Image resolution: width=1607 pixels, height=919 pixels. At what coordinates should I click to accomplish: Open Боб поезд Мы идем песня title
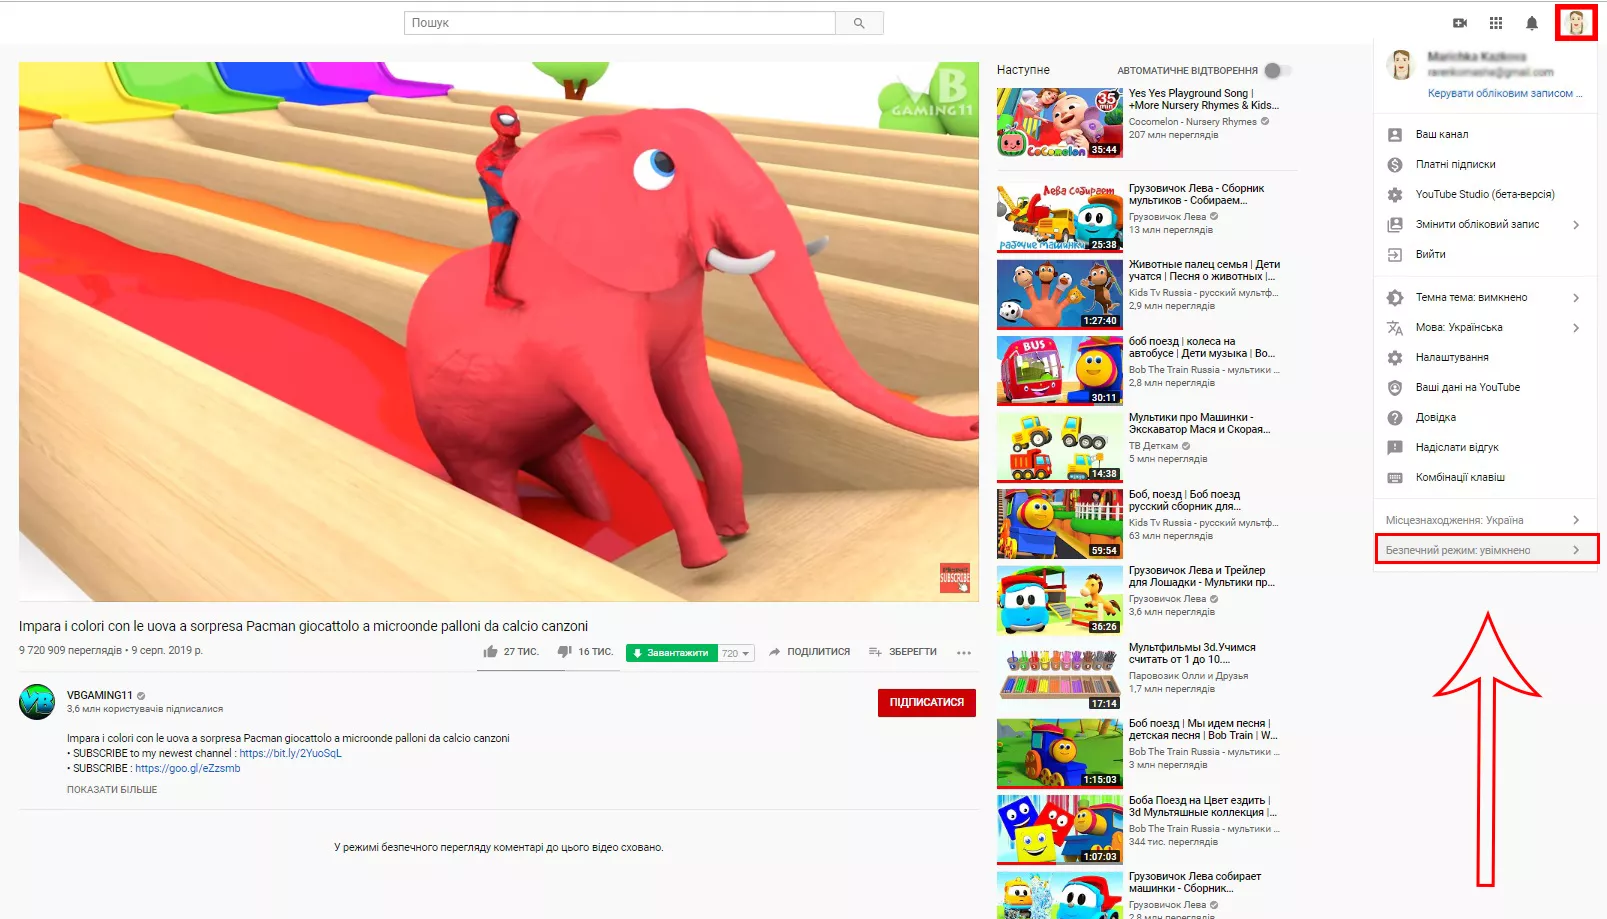point(1203,729)
